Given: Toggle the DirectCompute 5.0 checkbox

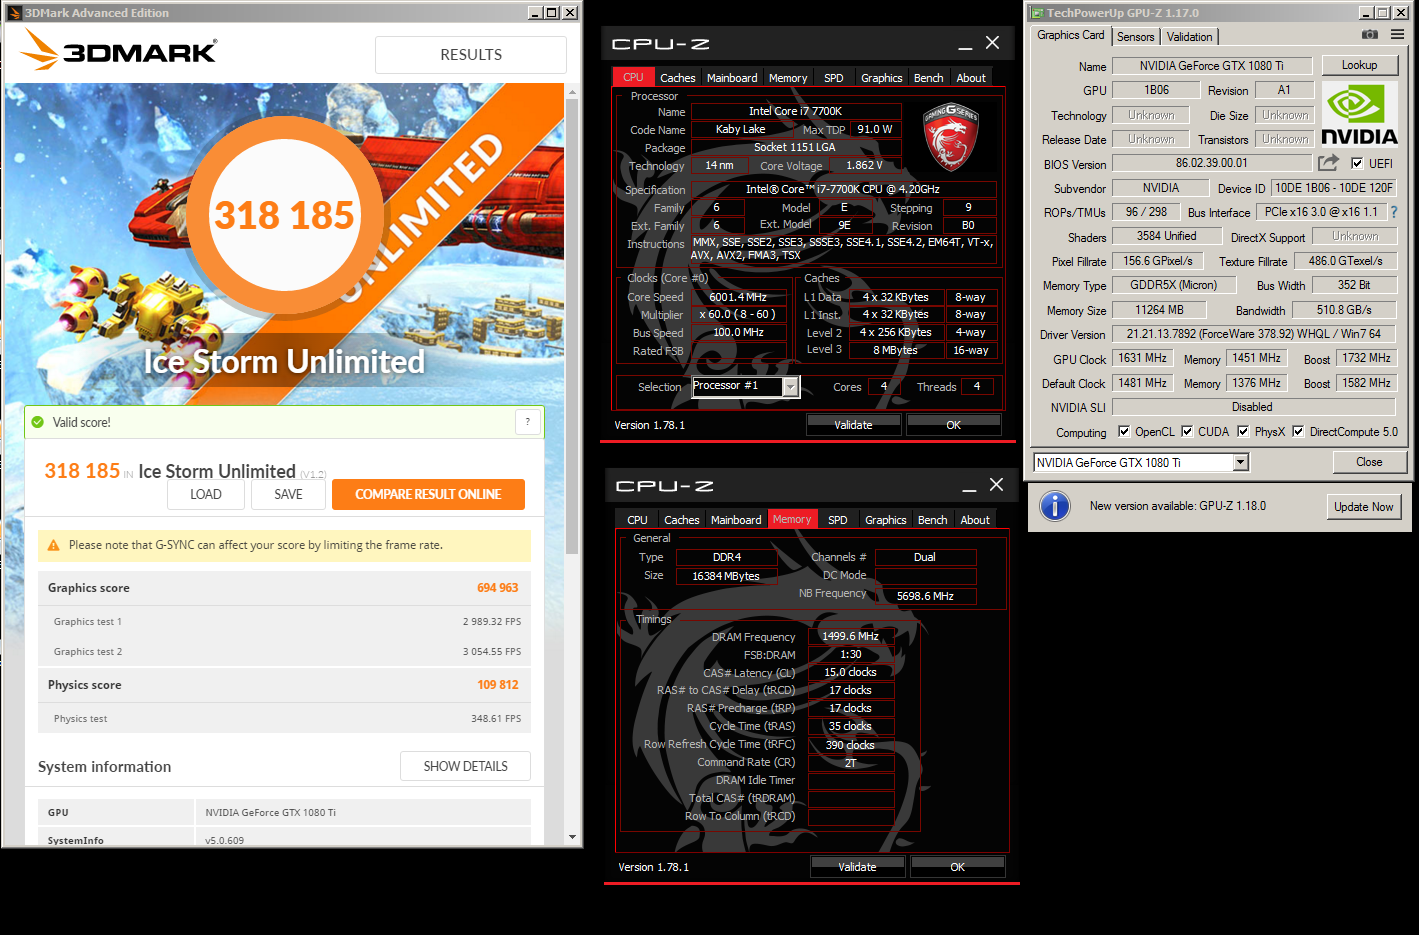Looking at the screenshot, I should 1298,432.
